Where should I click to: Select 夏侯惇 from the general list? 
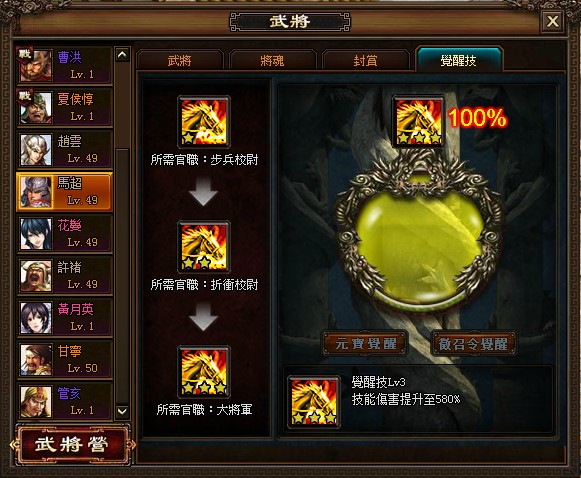[x=64, y=107]
